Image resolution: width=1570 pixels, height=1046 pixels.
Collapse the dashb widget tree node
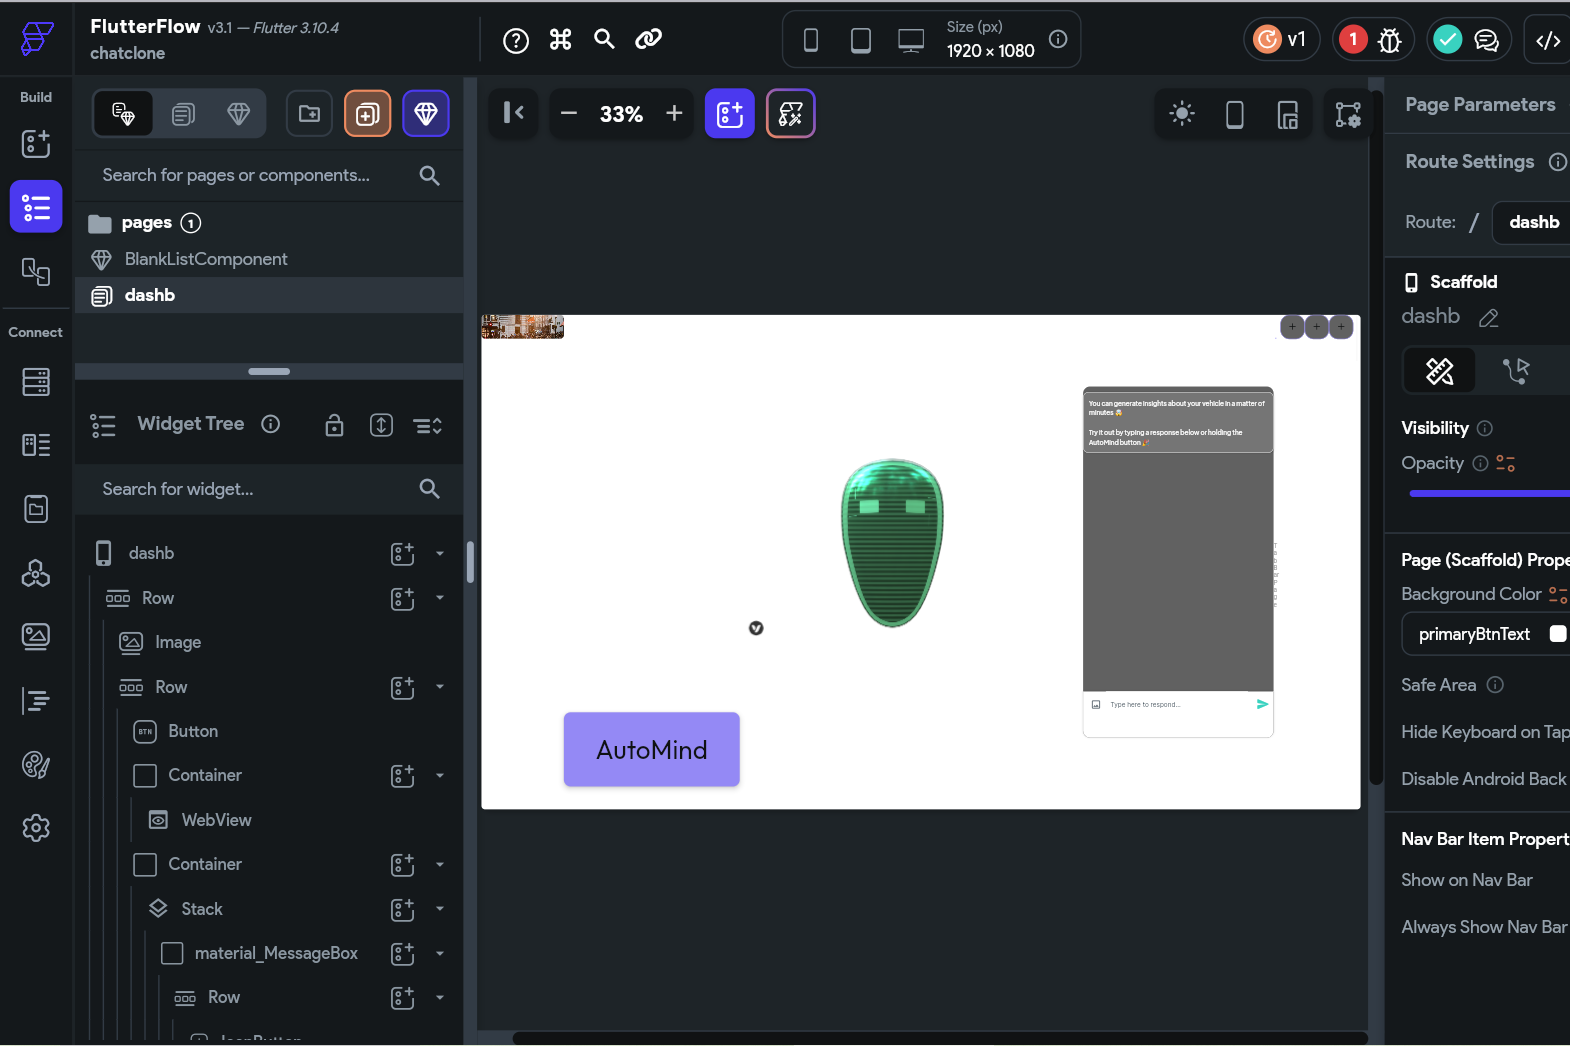440,553
